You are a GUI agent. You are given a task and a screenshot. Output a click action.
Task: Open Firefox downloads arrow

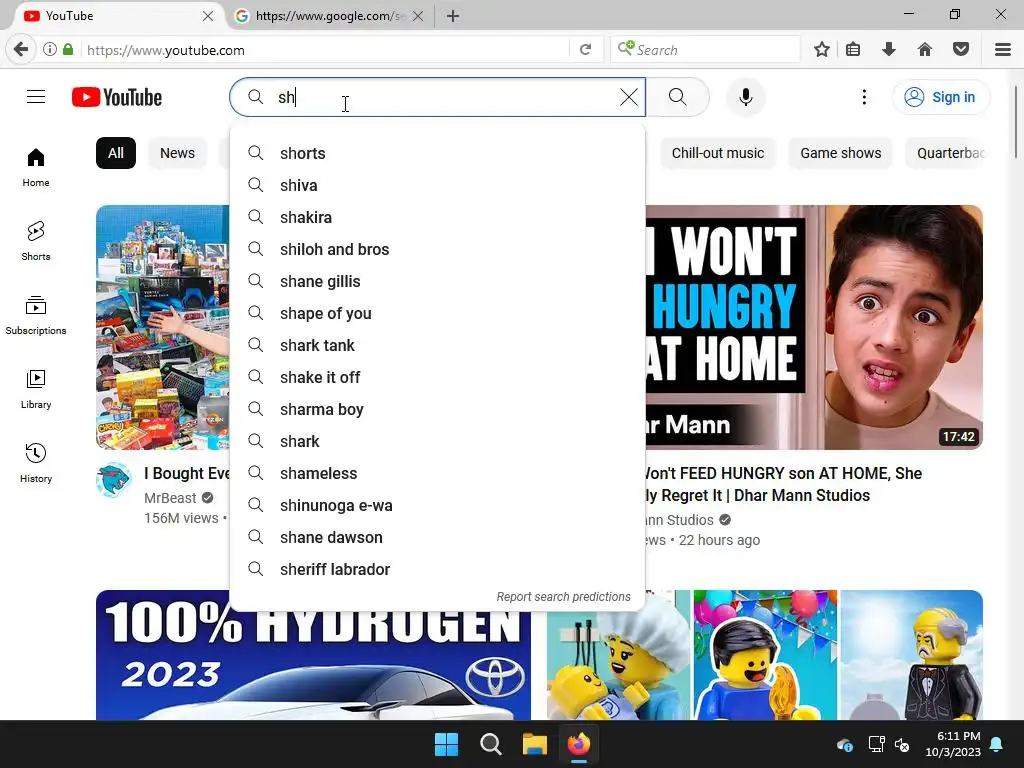coord(889,50)
